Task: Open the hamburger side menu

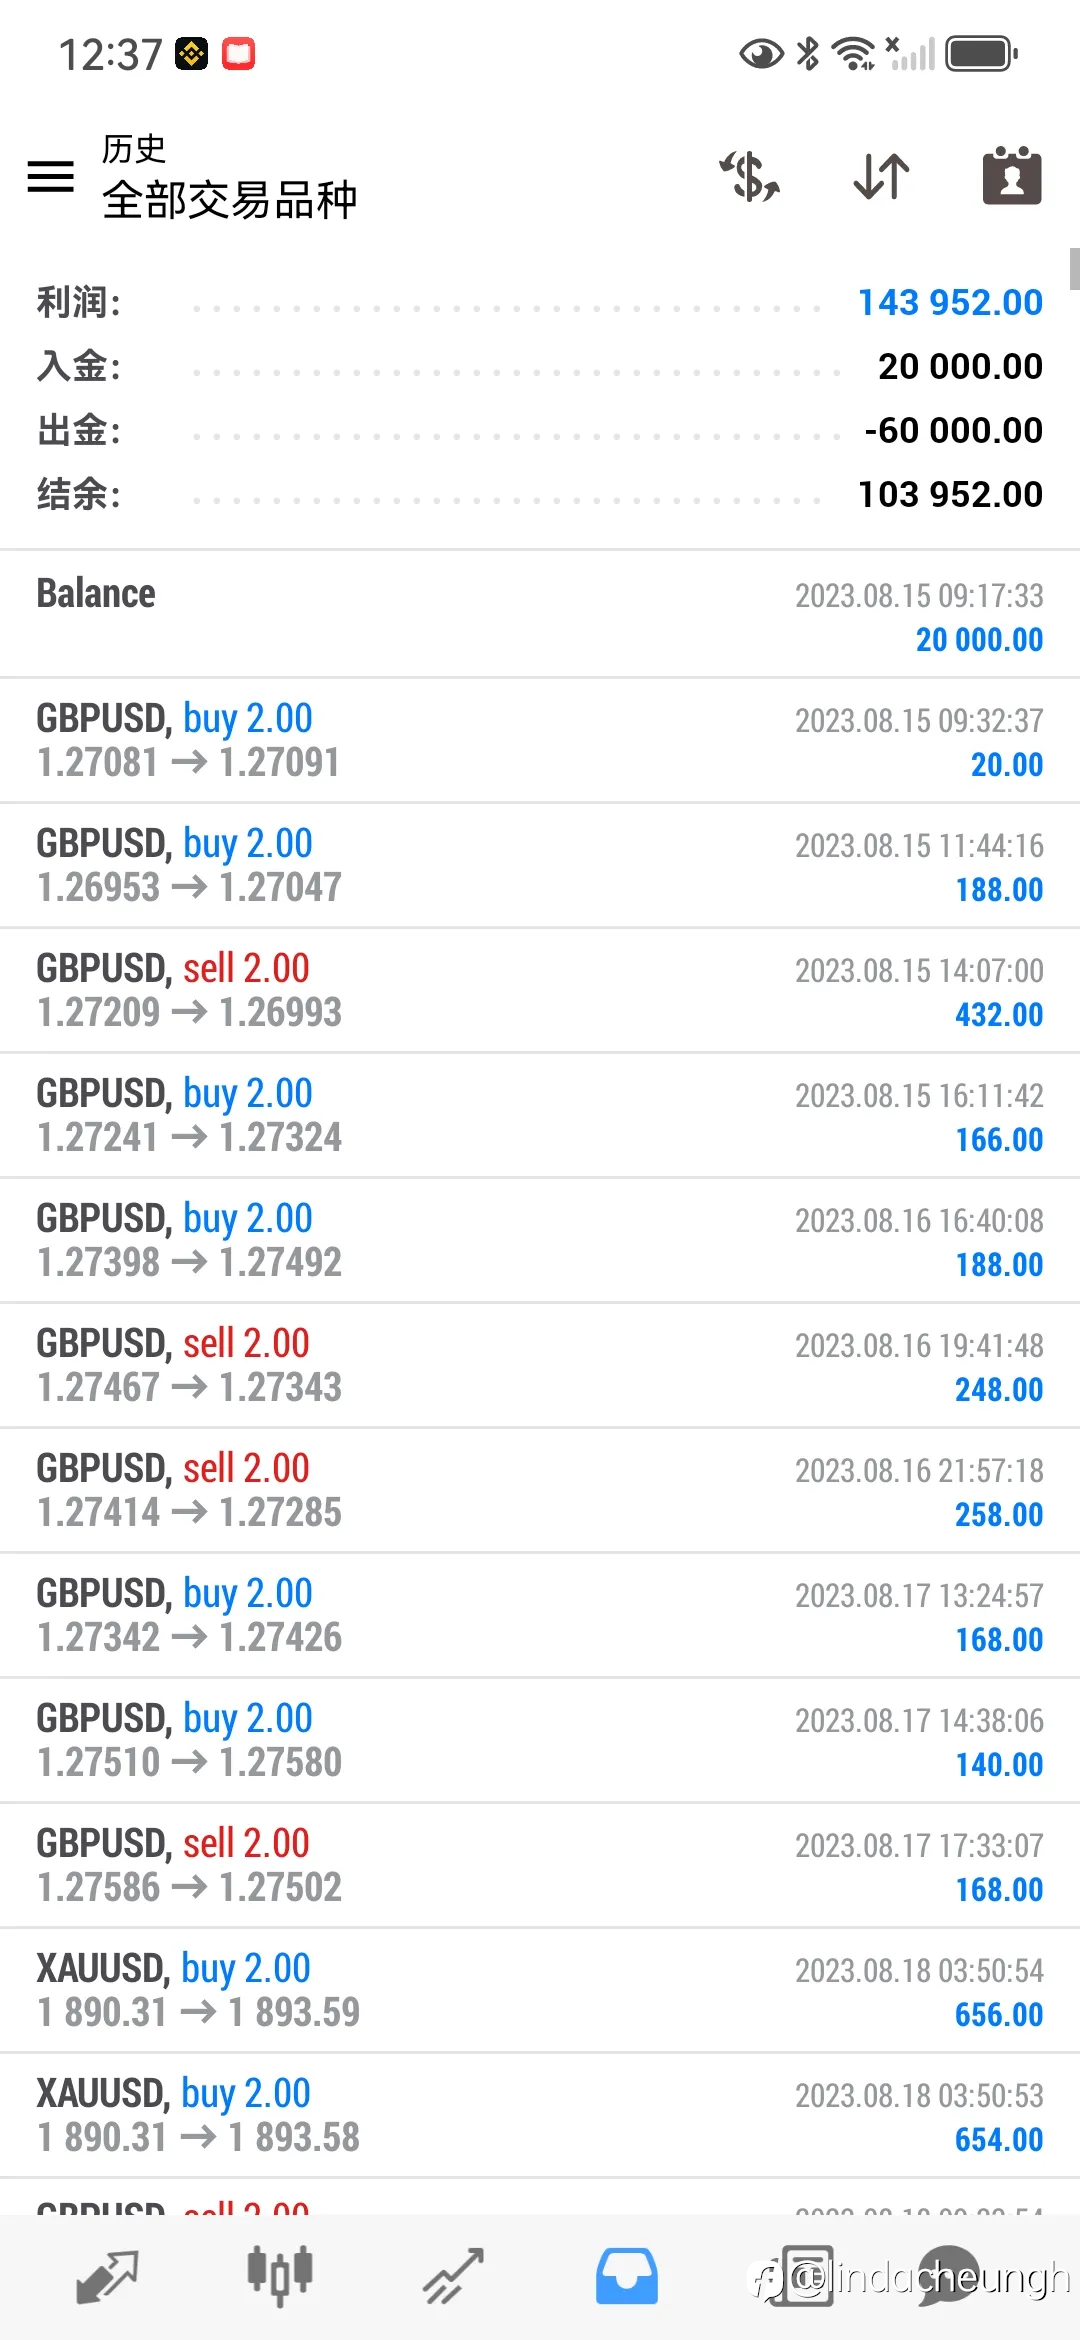Action: pos(51,176)
